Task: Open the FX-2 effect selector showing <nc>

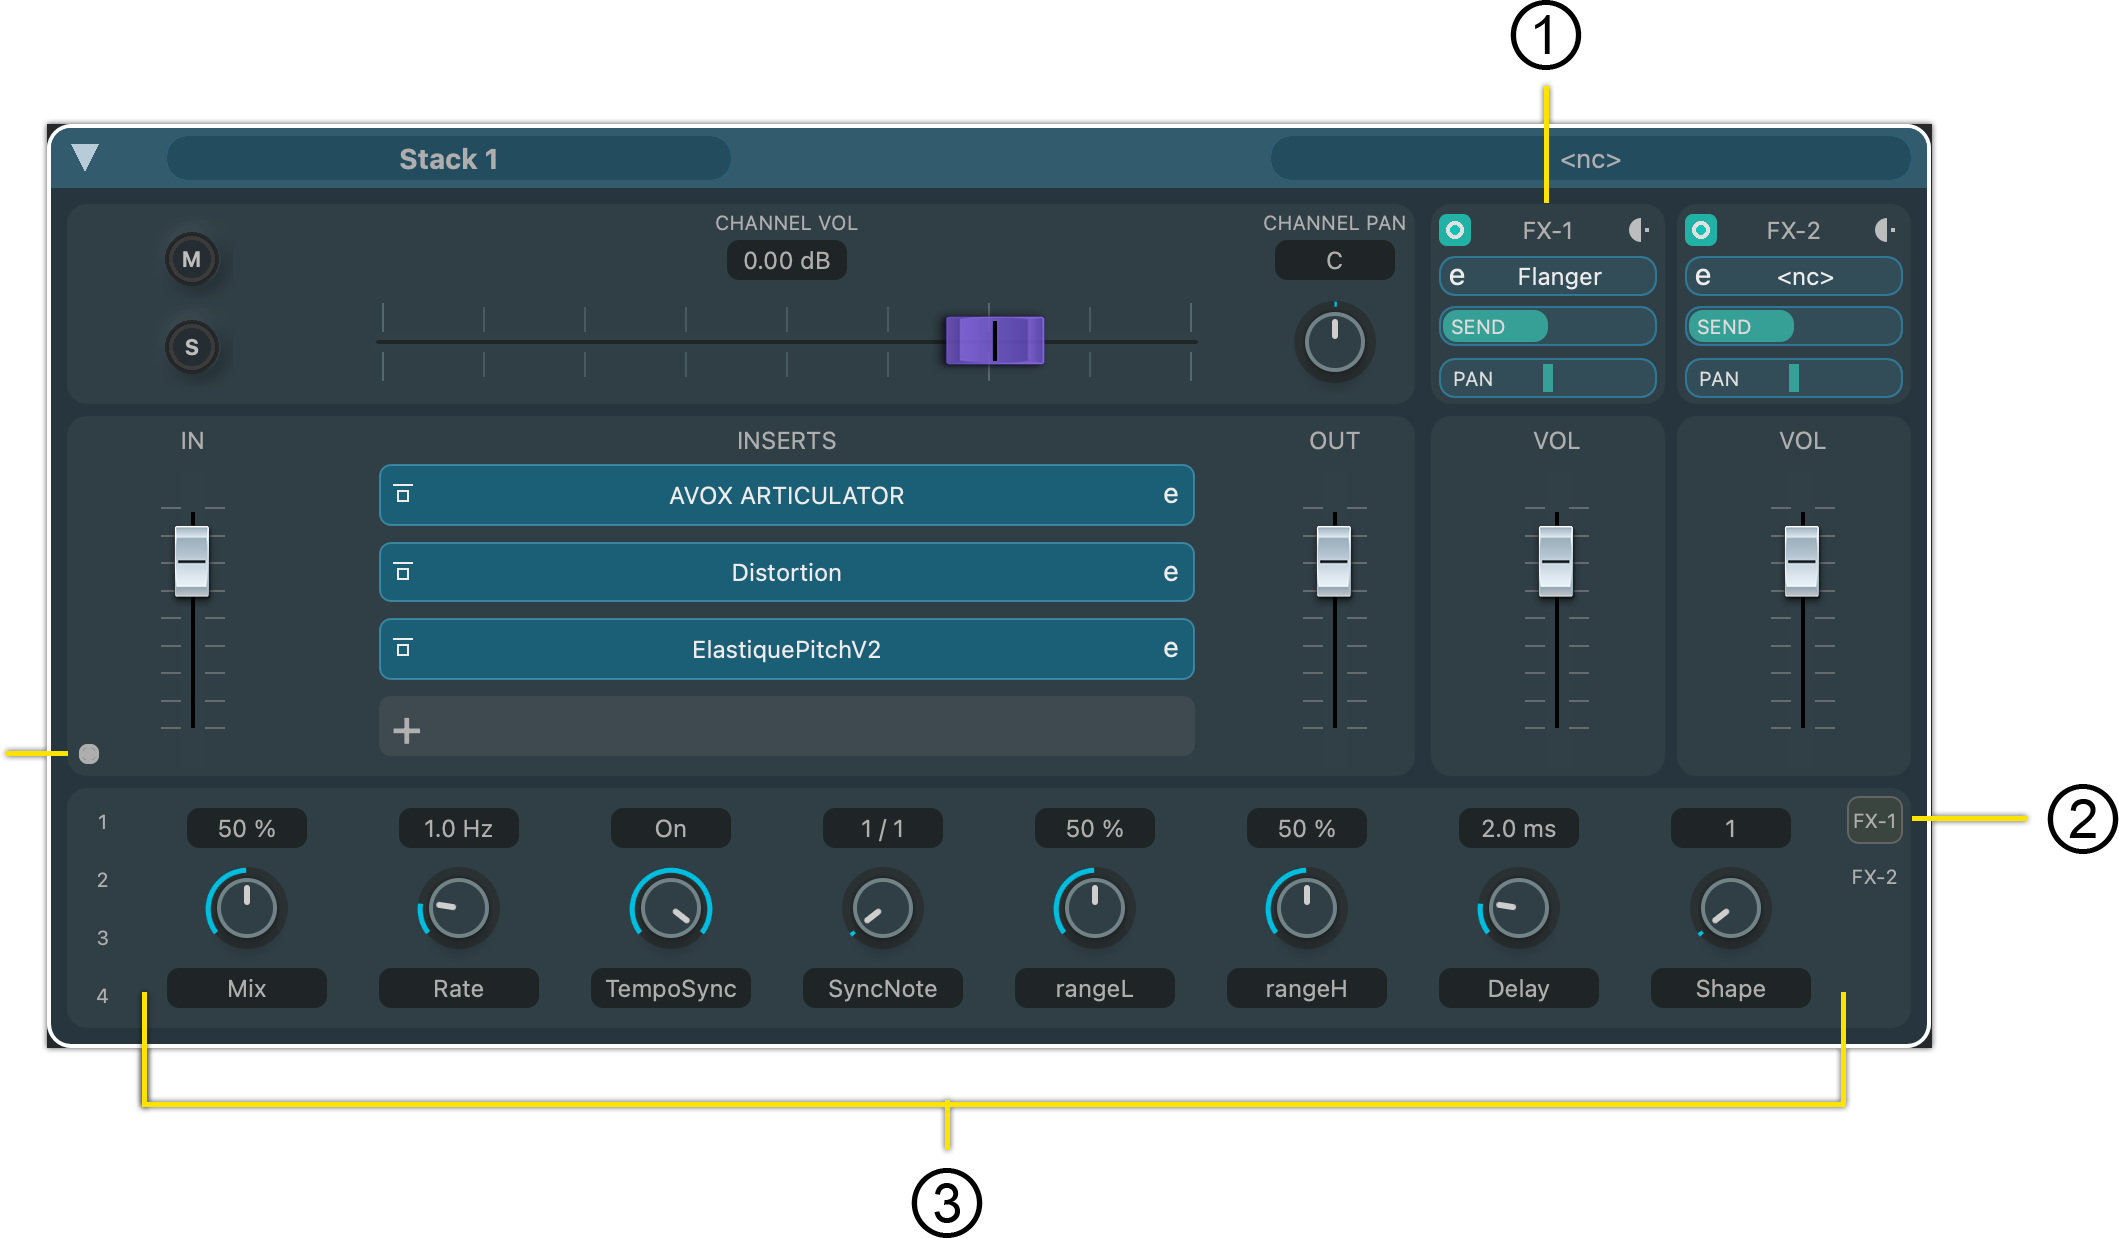Action: 1805,277
